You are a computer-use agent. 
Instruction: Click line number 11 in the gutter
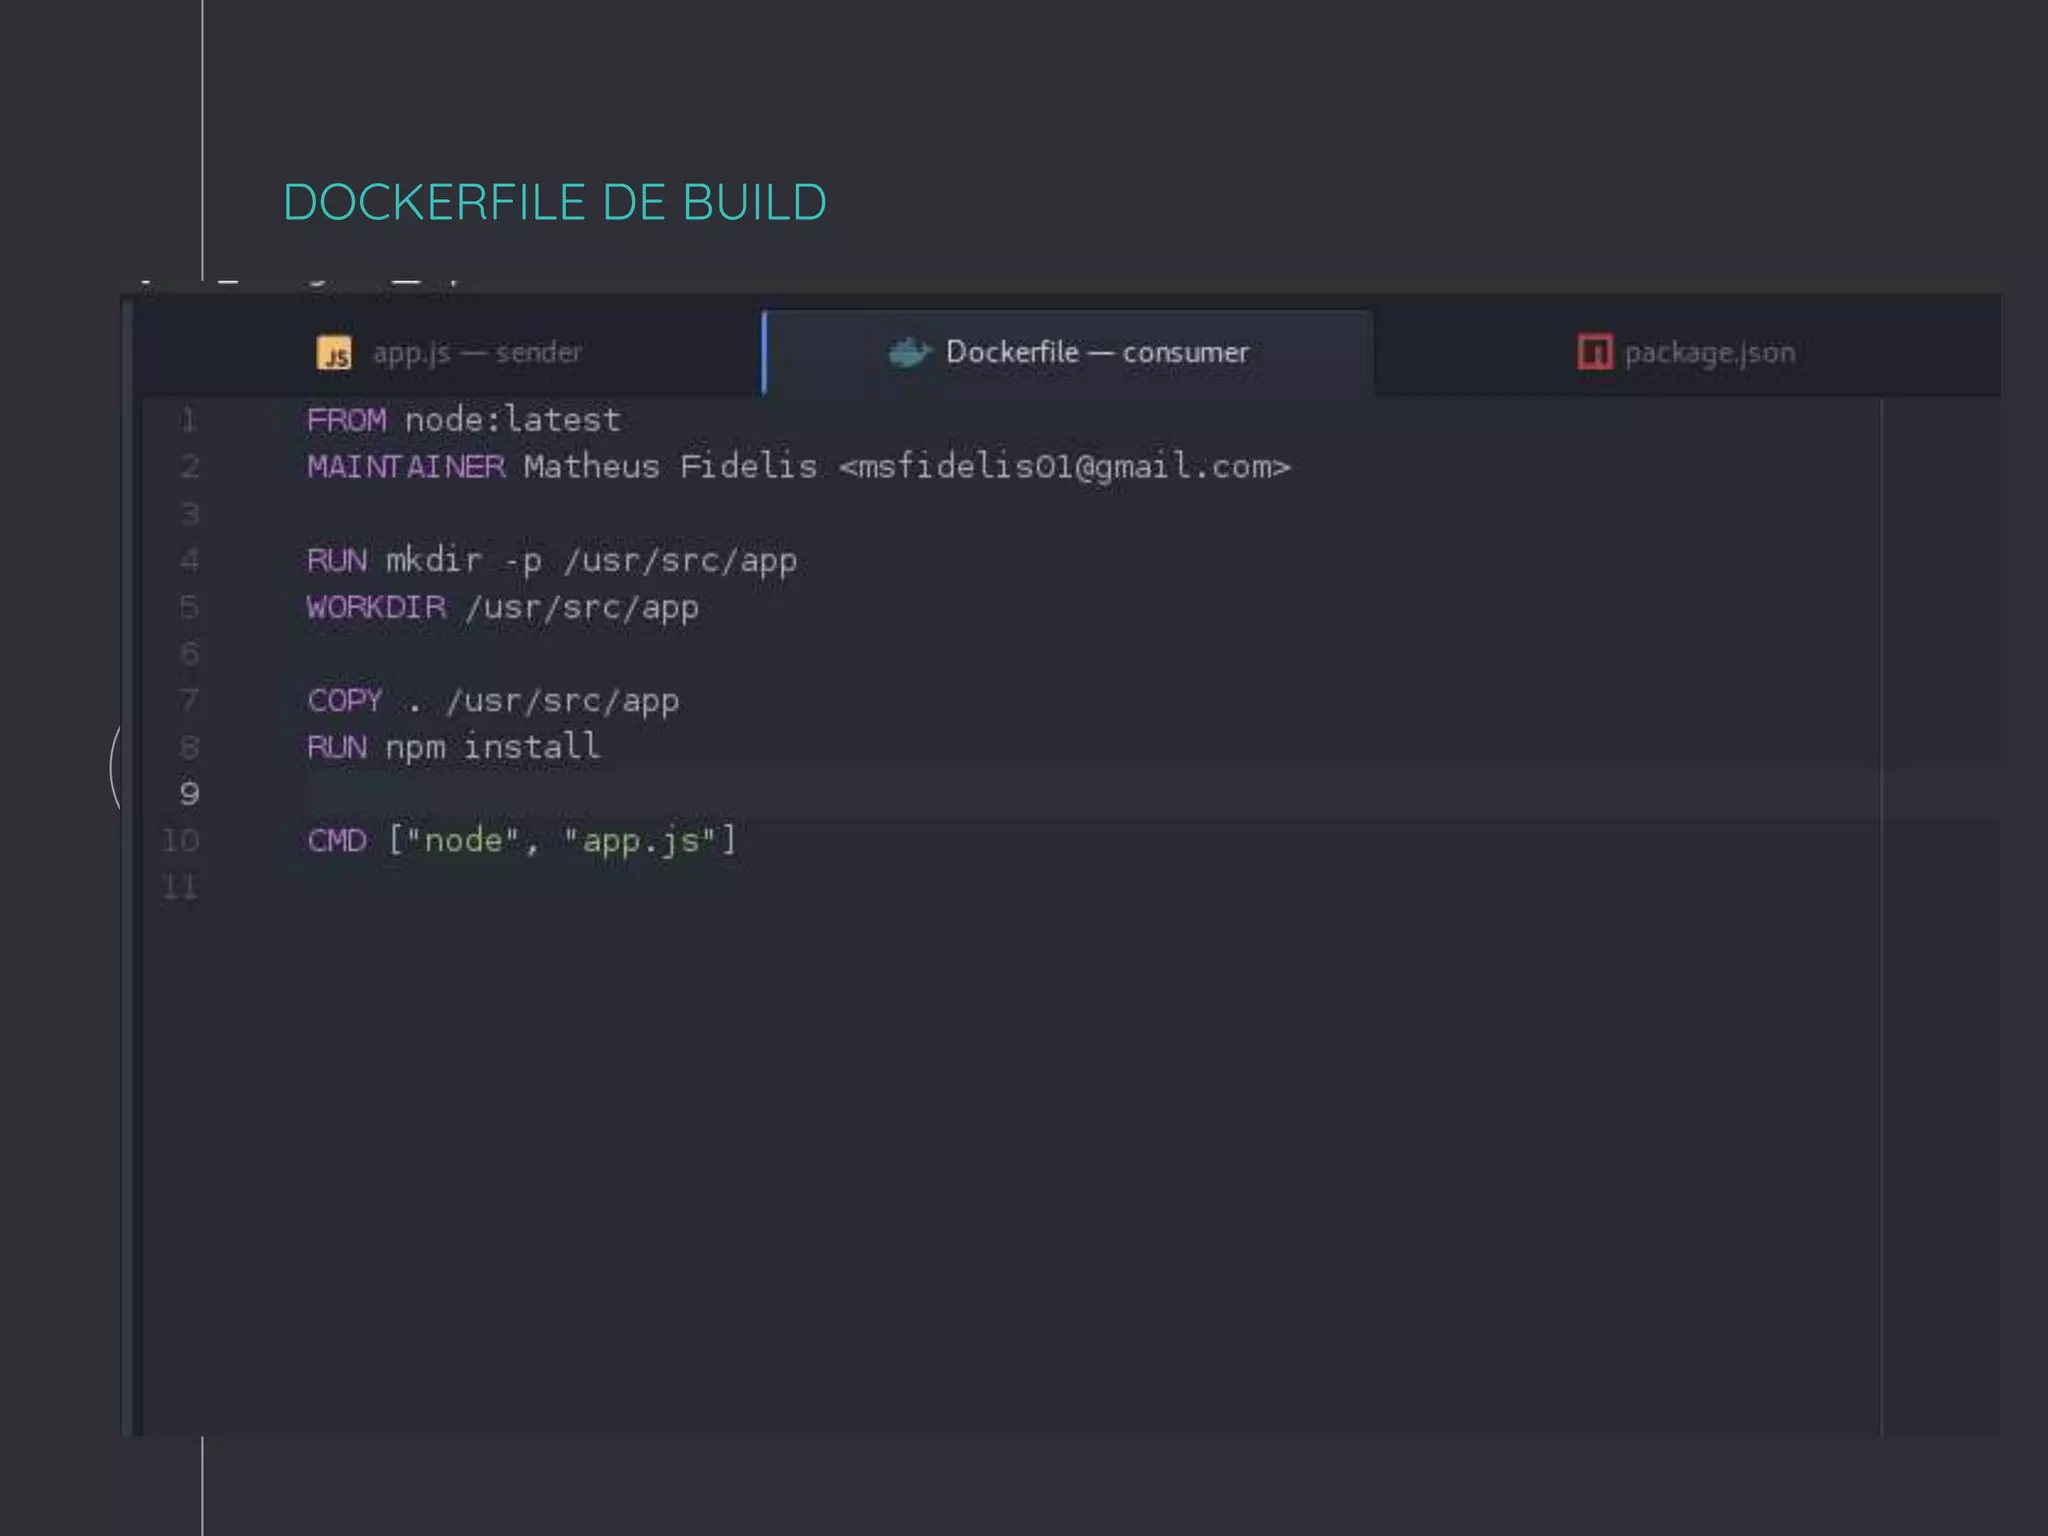point(180,887)
